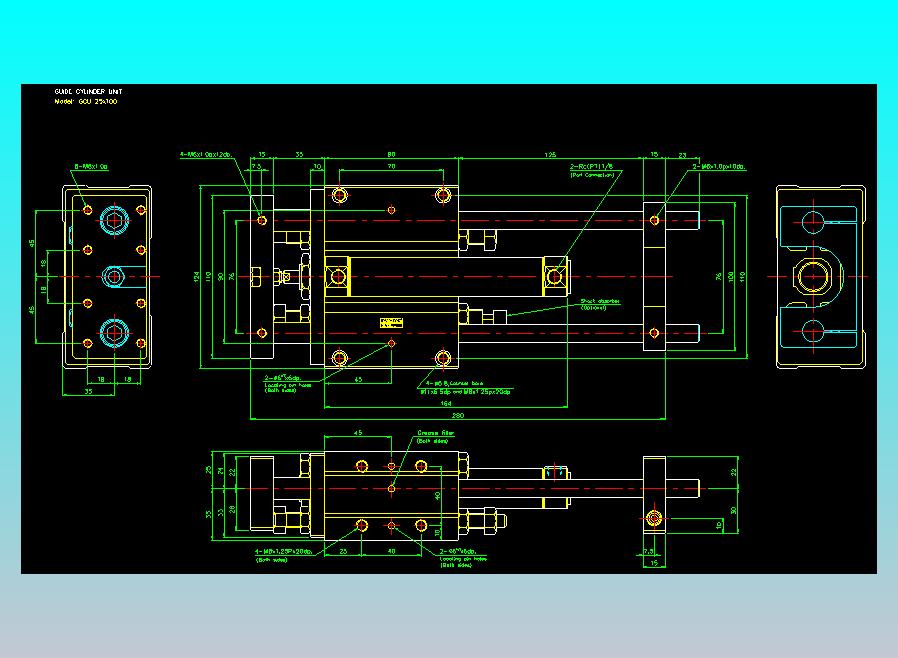Viewport: 898px width, 658px height.
Task: Select the "8-M6x1.0p" callout on left view
Action: click(x=91, y=167)
